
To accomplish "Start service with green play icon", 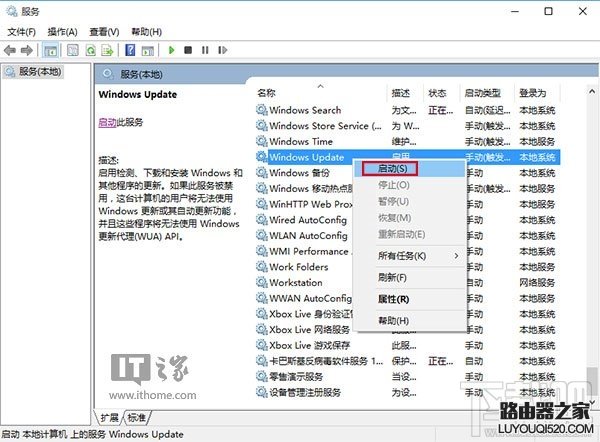I will pyautogui.click(x=171, y=50).
